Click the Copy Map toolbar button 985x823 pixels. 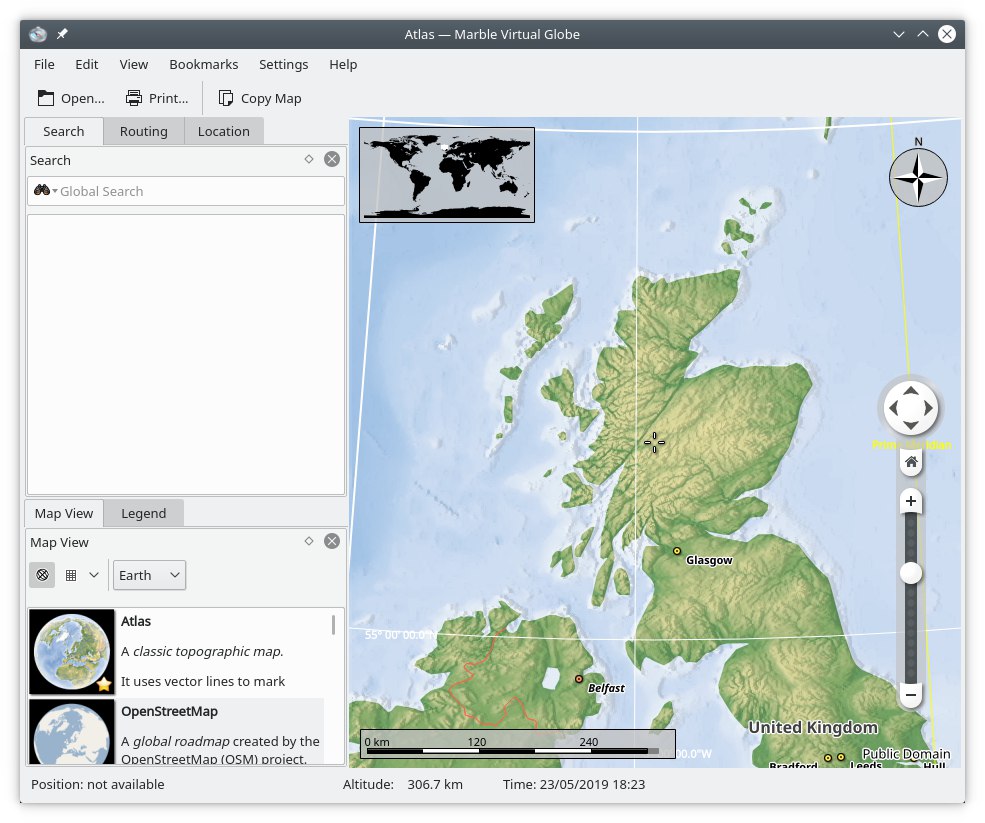pyautogui.click(x=260, y=98)
